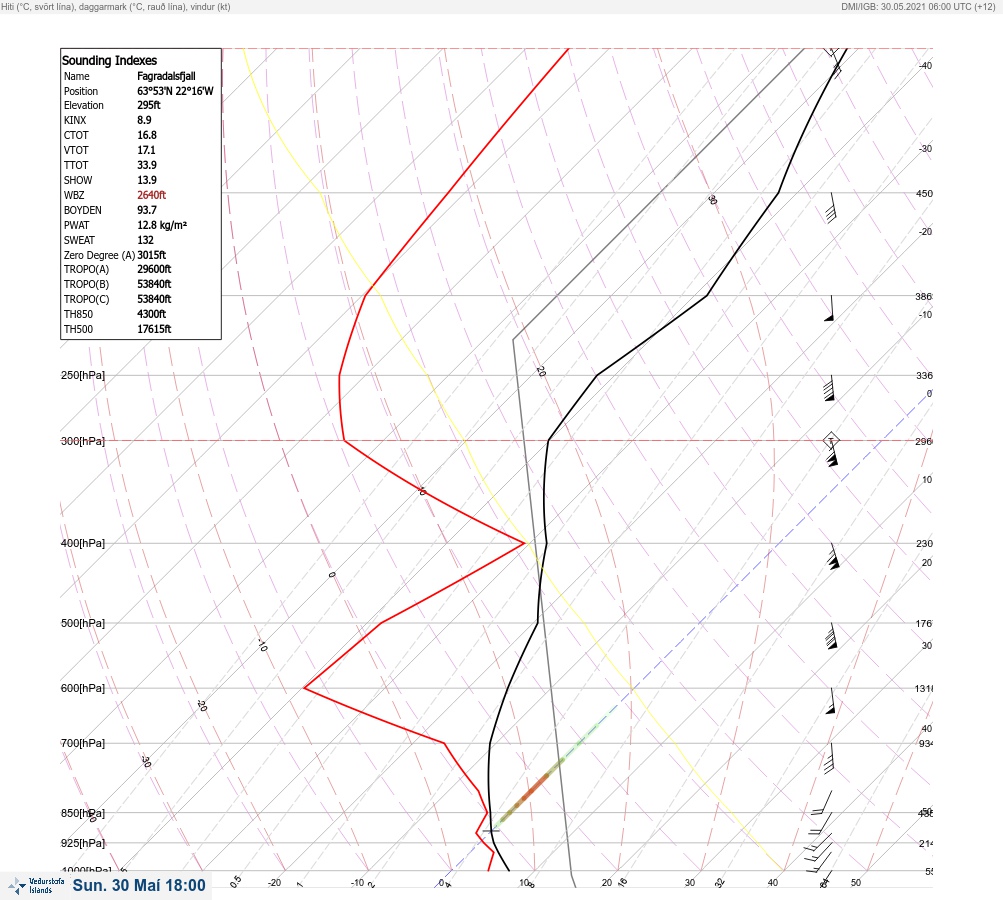1003x900 pixels.
Task: Click the '50' temperature label on bottom axis
Action: pyautogui.click(x=856, y=883)
